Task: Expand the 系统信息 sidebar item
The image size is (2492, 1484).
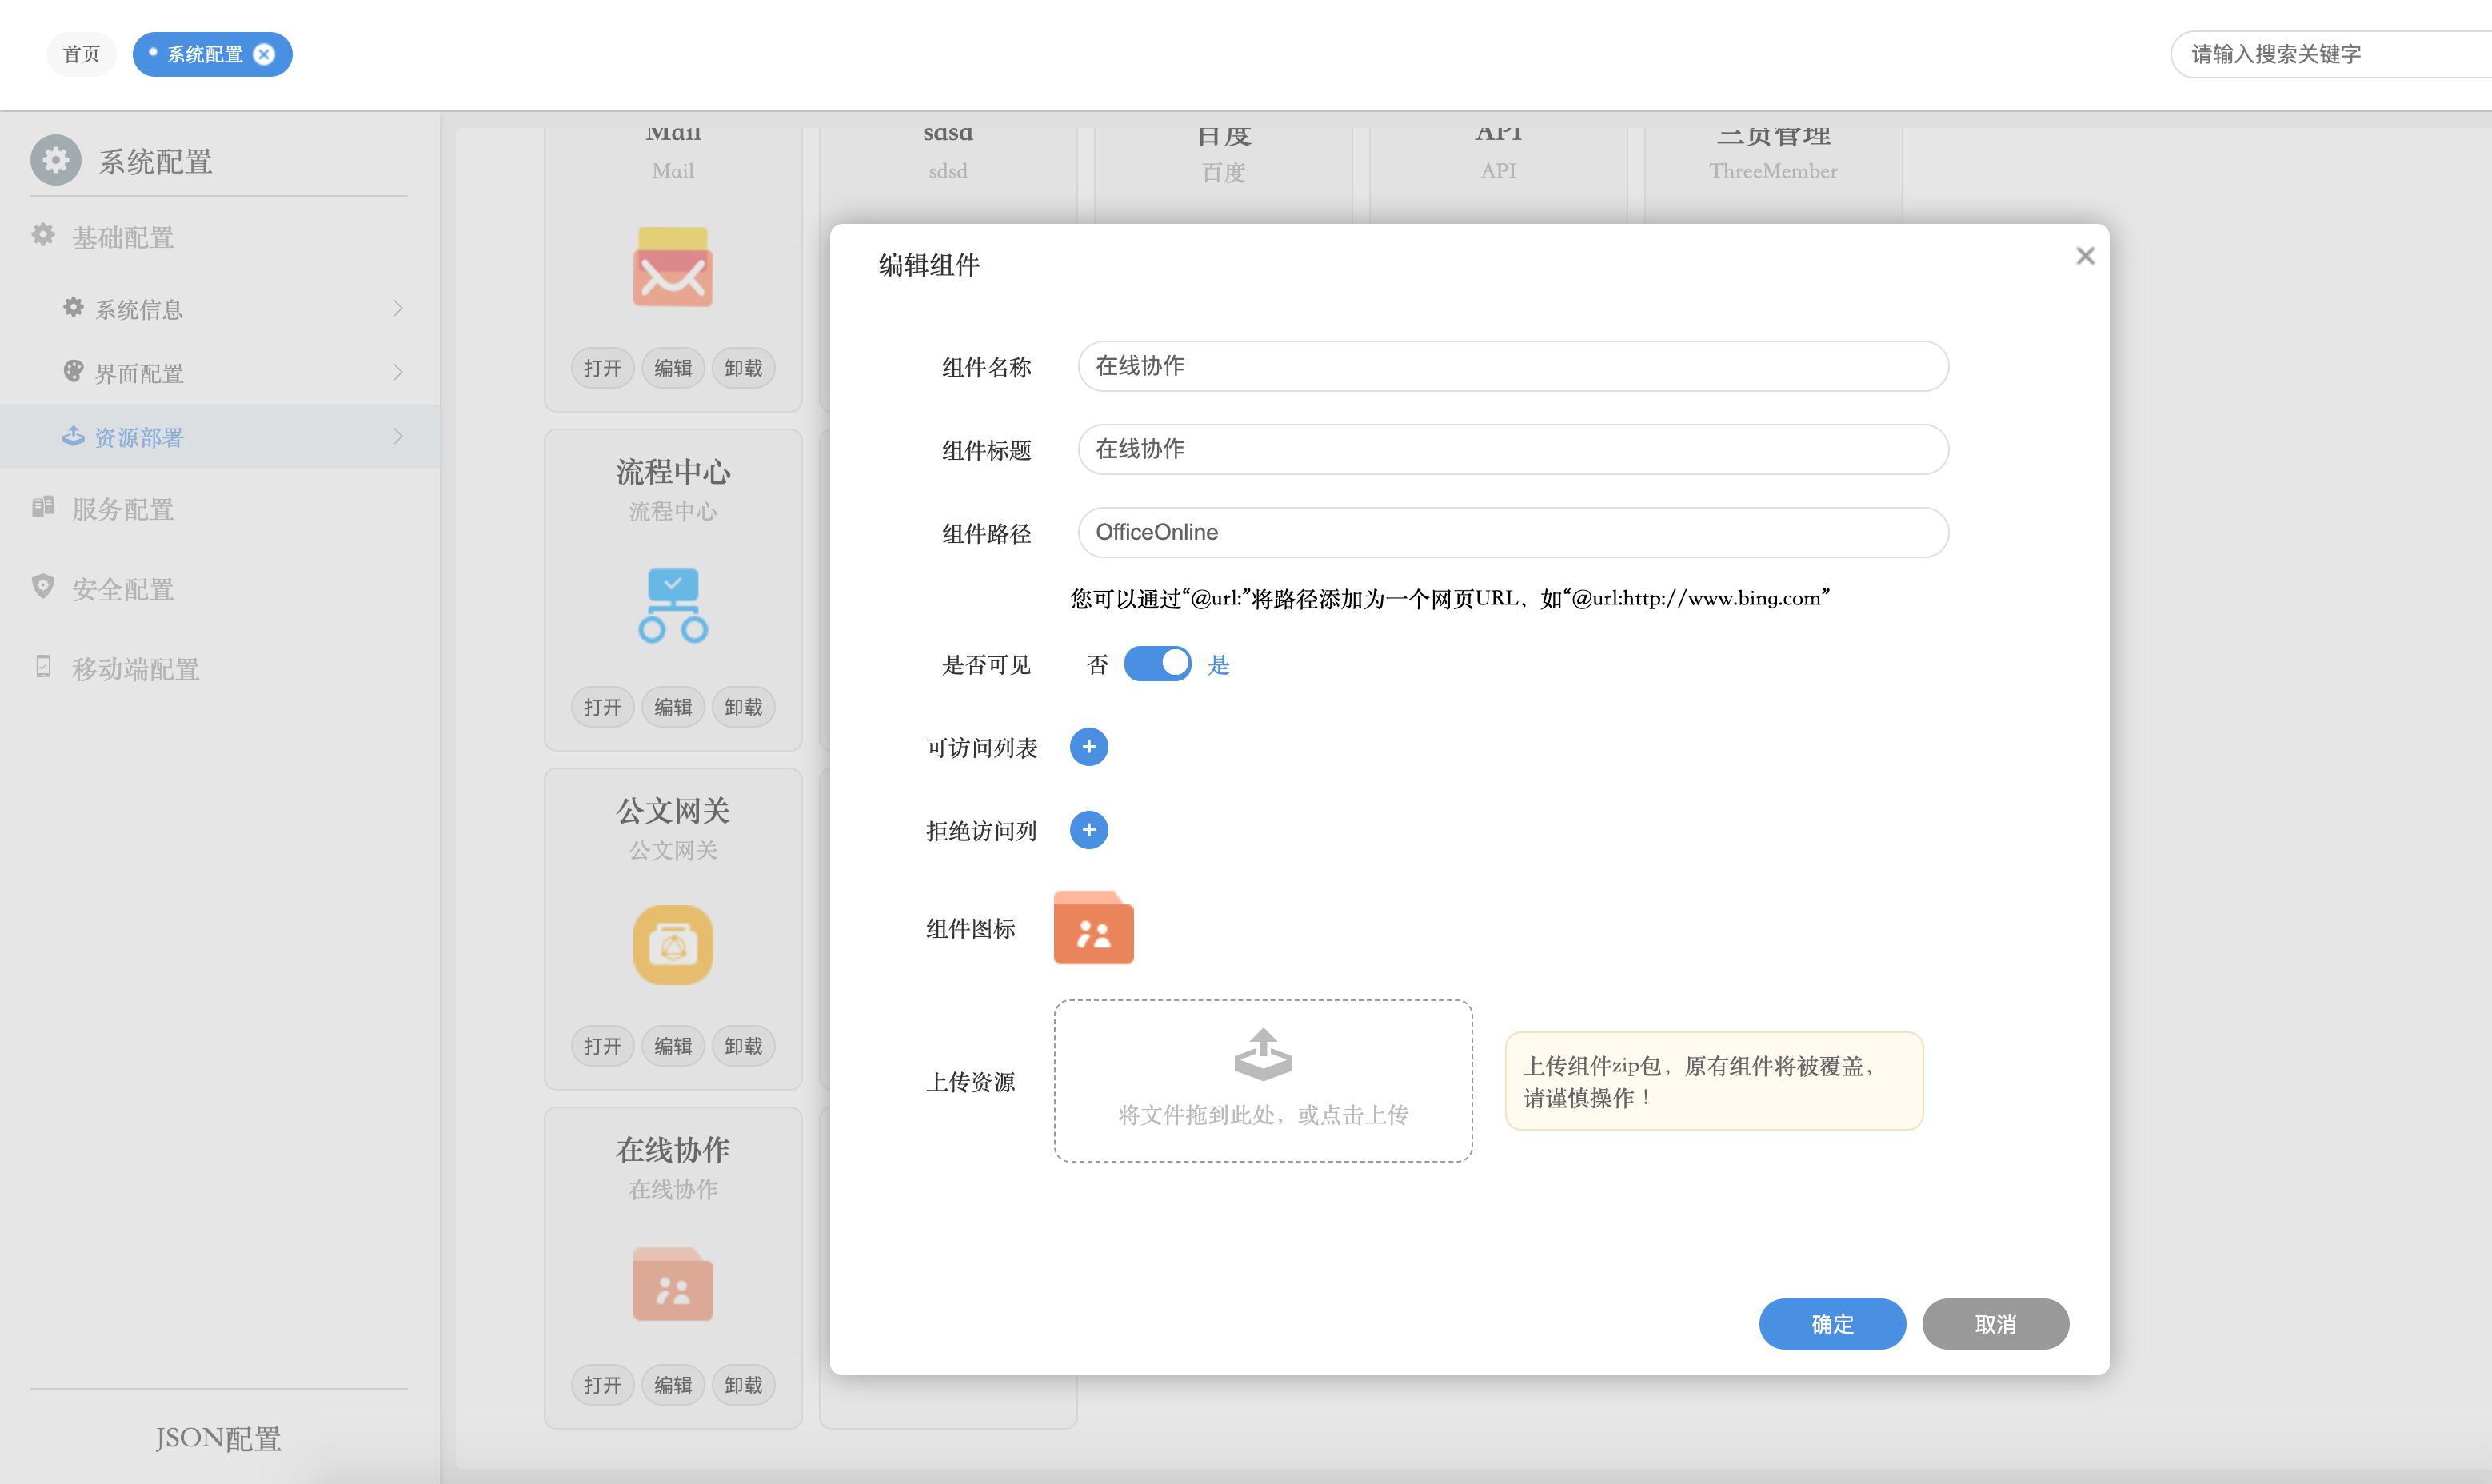Action: pos(398,309)
